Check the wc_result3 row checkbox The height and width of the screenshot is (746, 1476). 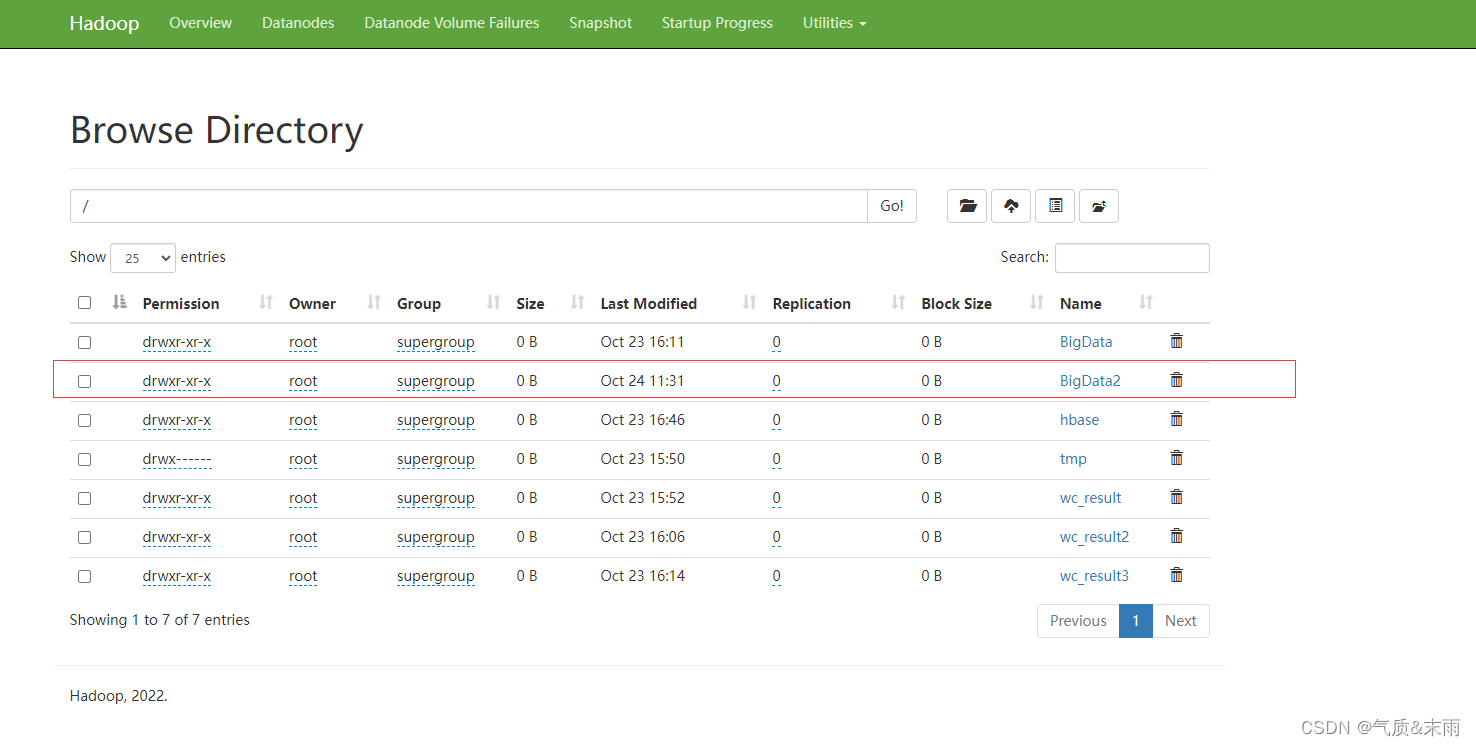click(84, 576)
